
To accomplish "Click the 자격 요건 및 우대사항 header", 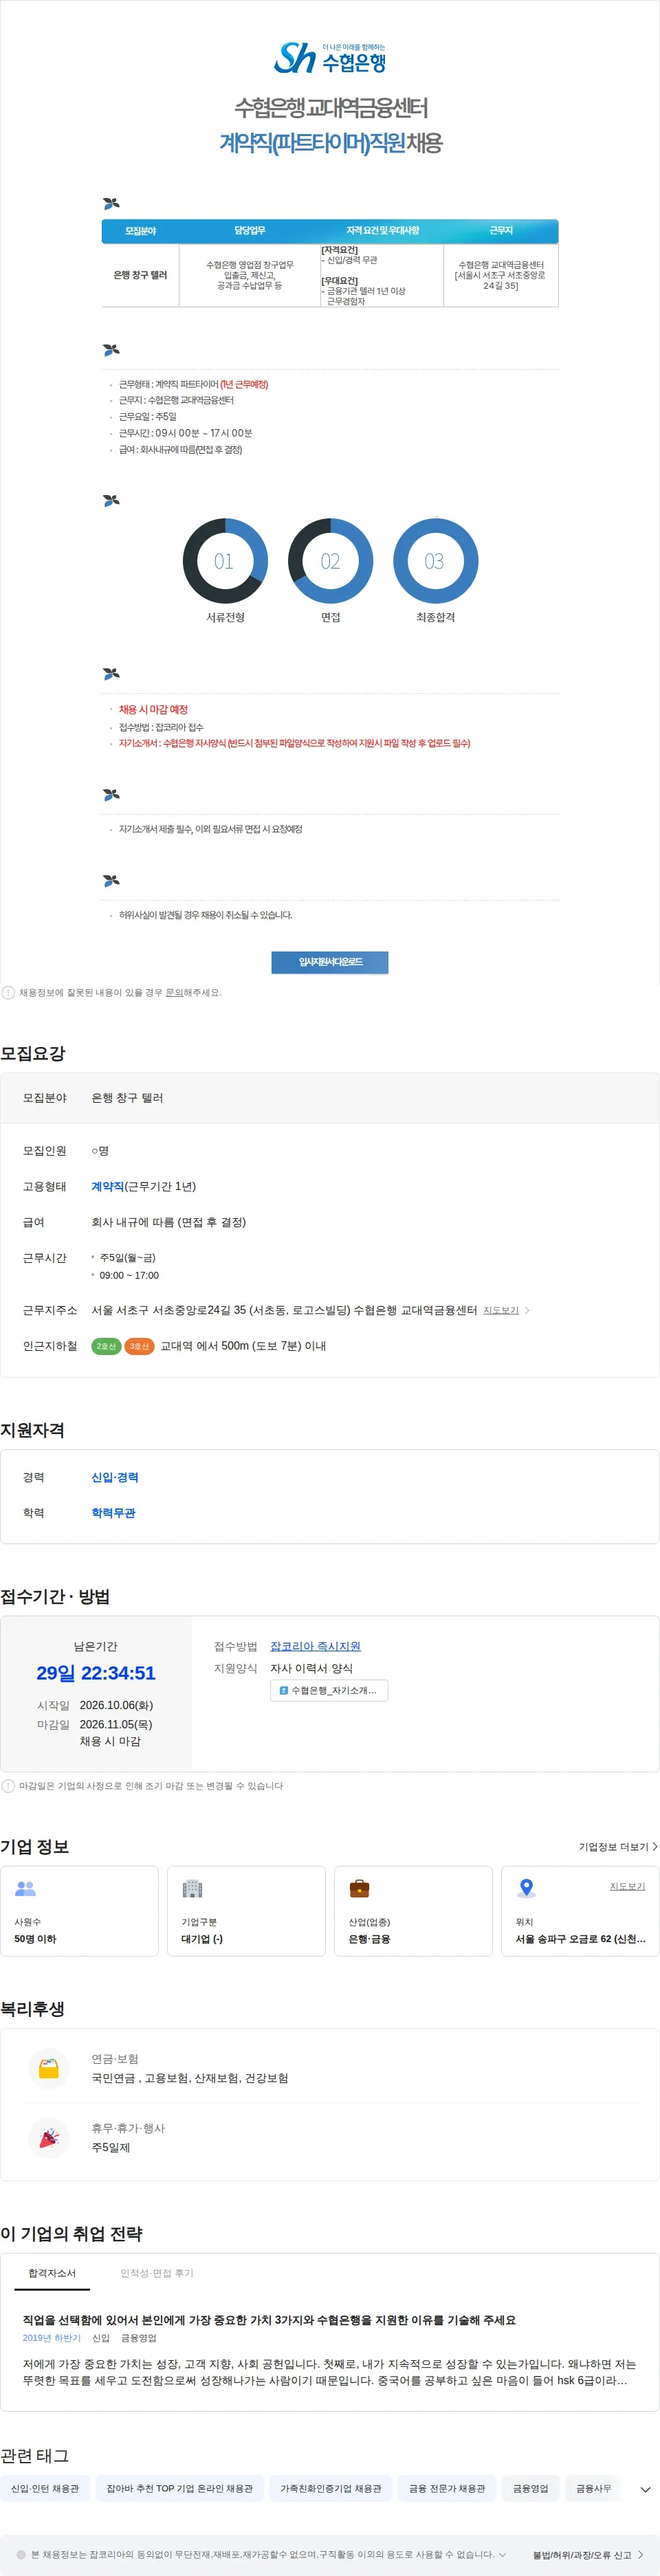I will click(x=382, y=231).
